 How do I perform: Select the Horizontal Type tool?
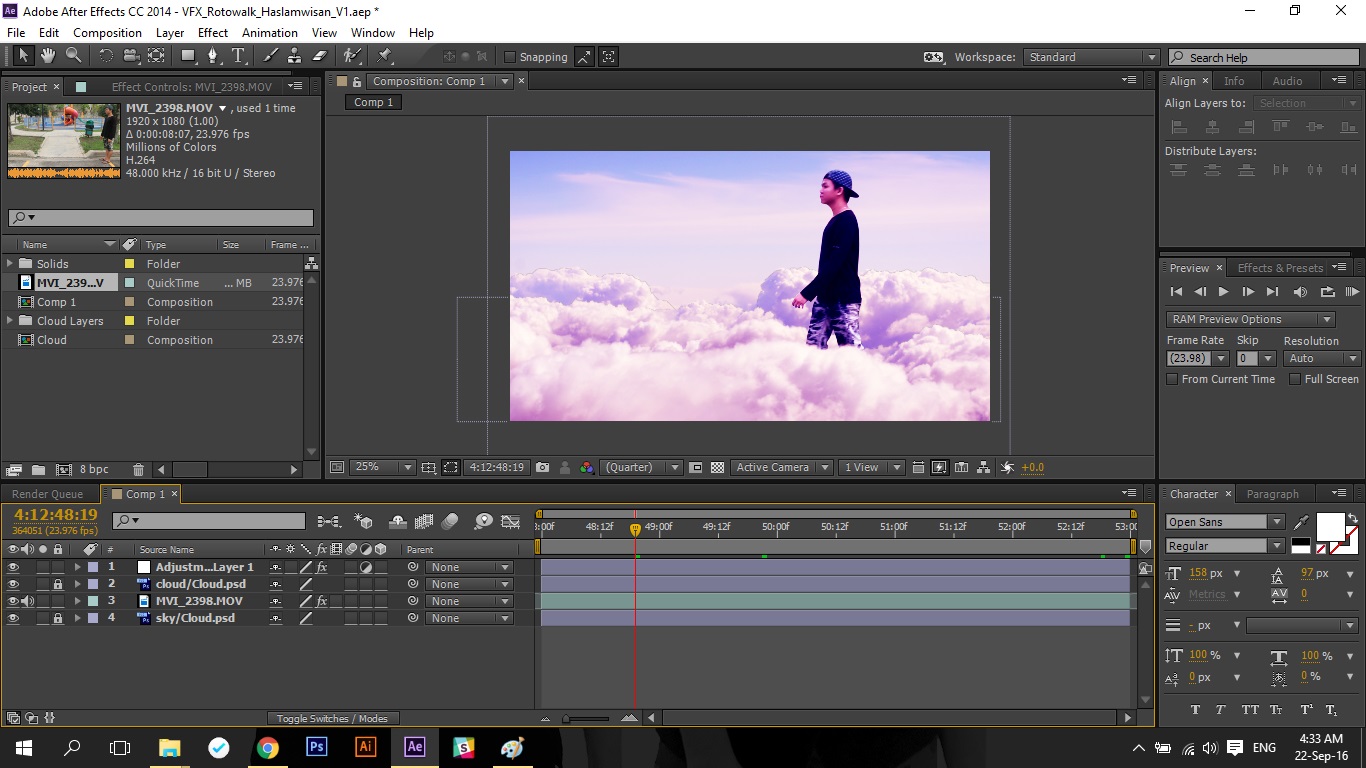click(238, 57)
